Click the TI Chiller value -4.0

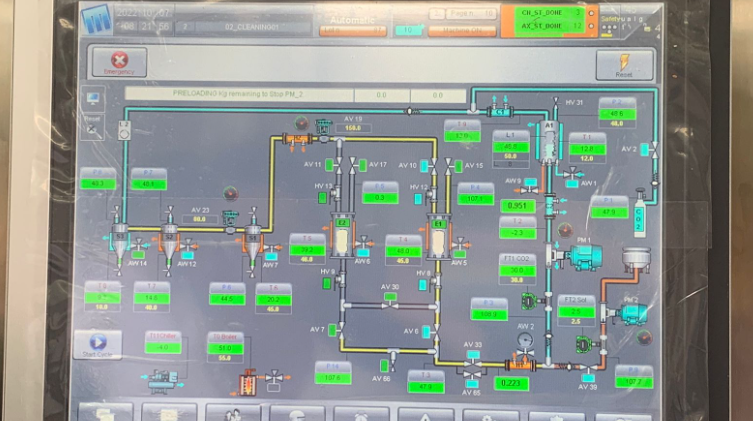[x=163, y=347]
